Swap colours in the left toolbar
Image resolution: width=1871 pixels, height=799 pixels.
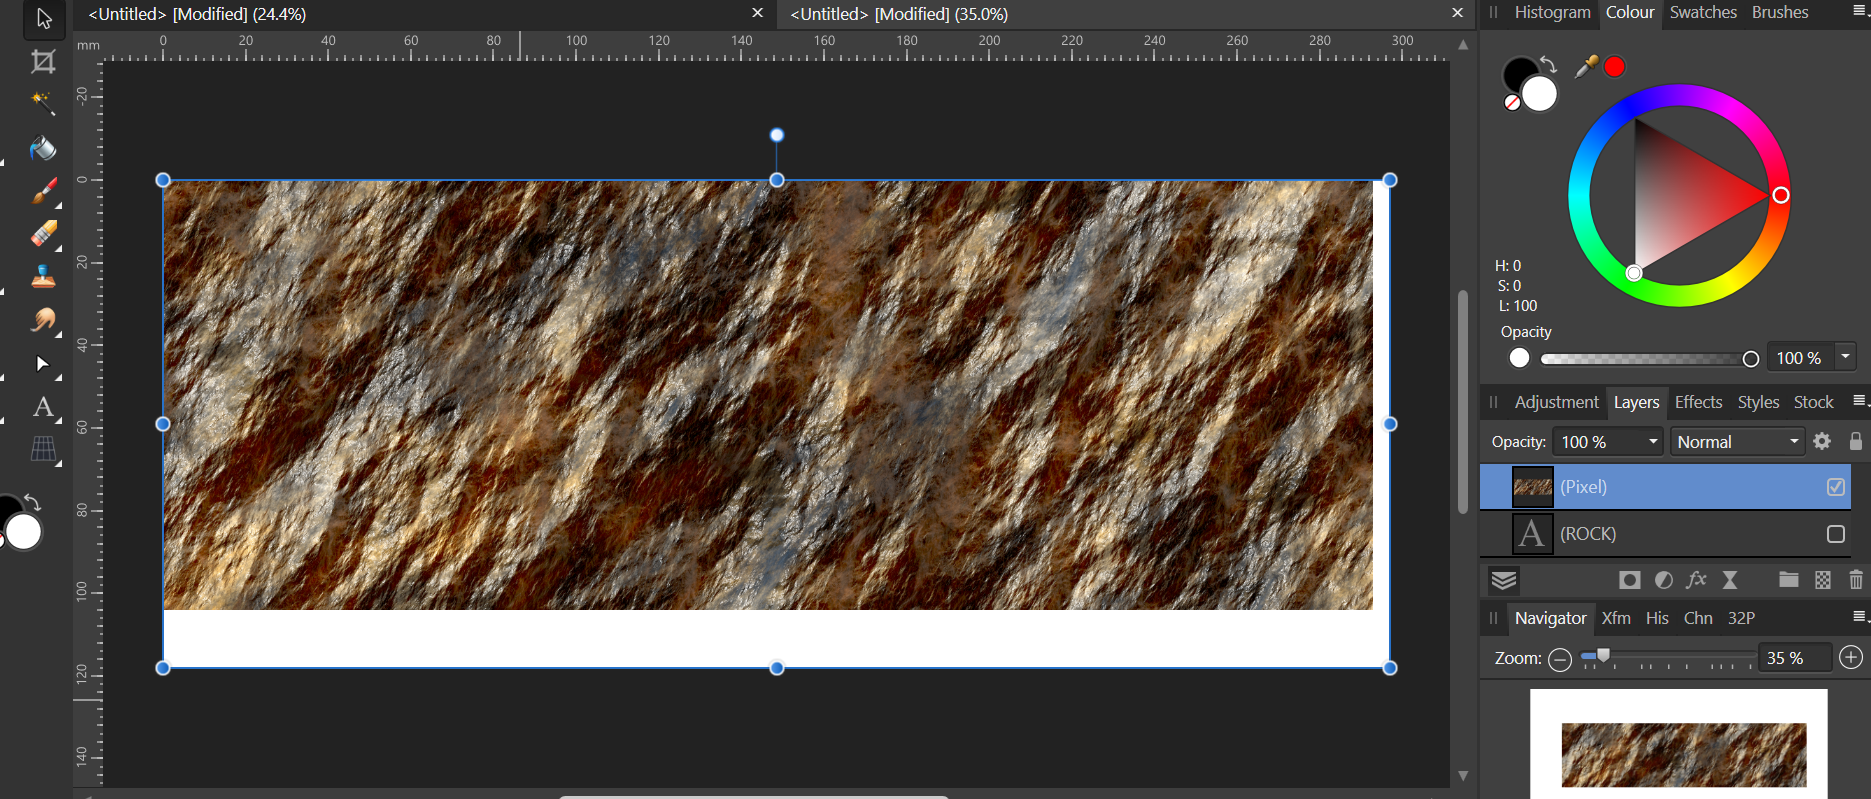pyautogui.click(x=32, y=502)
